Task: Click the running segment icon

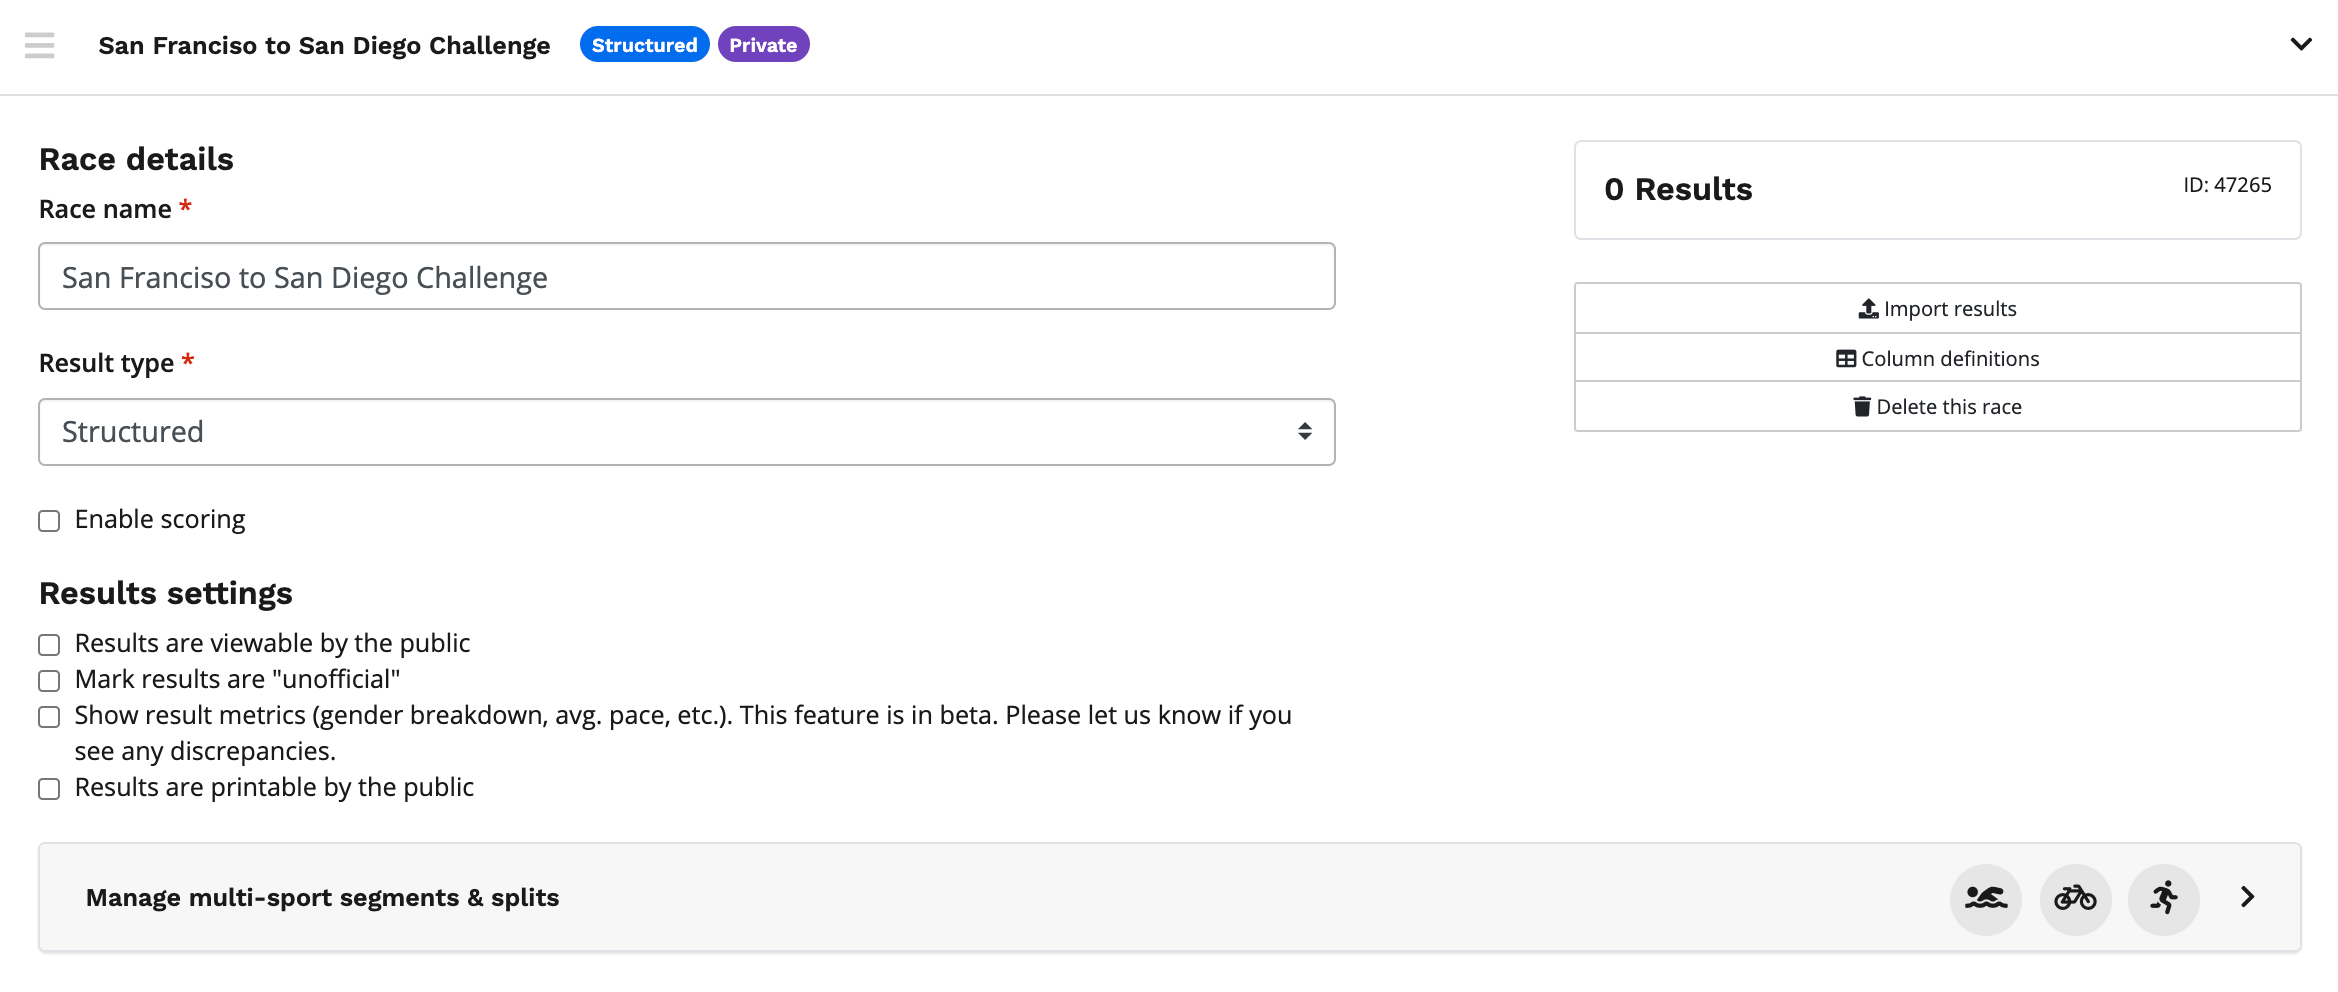Action: 2164,898
